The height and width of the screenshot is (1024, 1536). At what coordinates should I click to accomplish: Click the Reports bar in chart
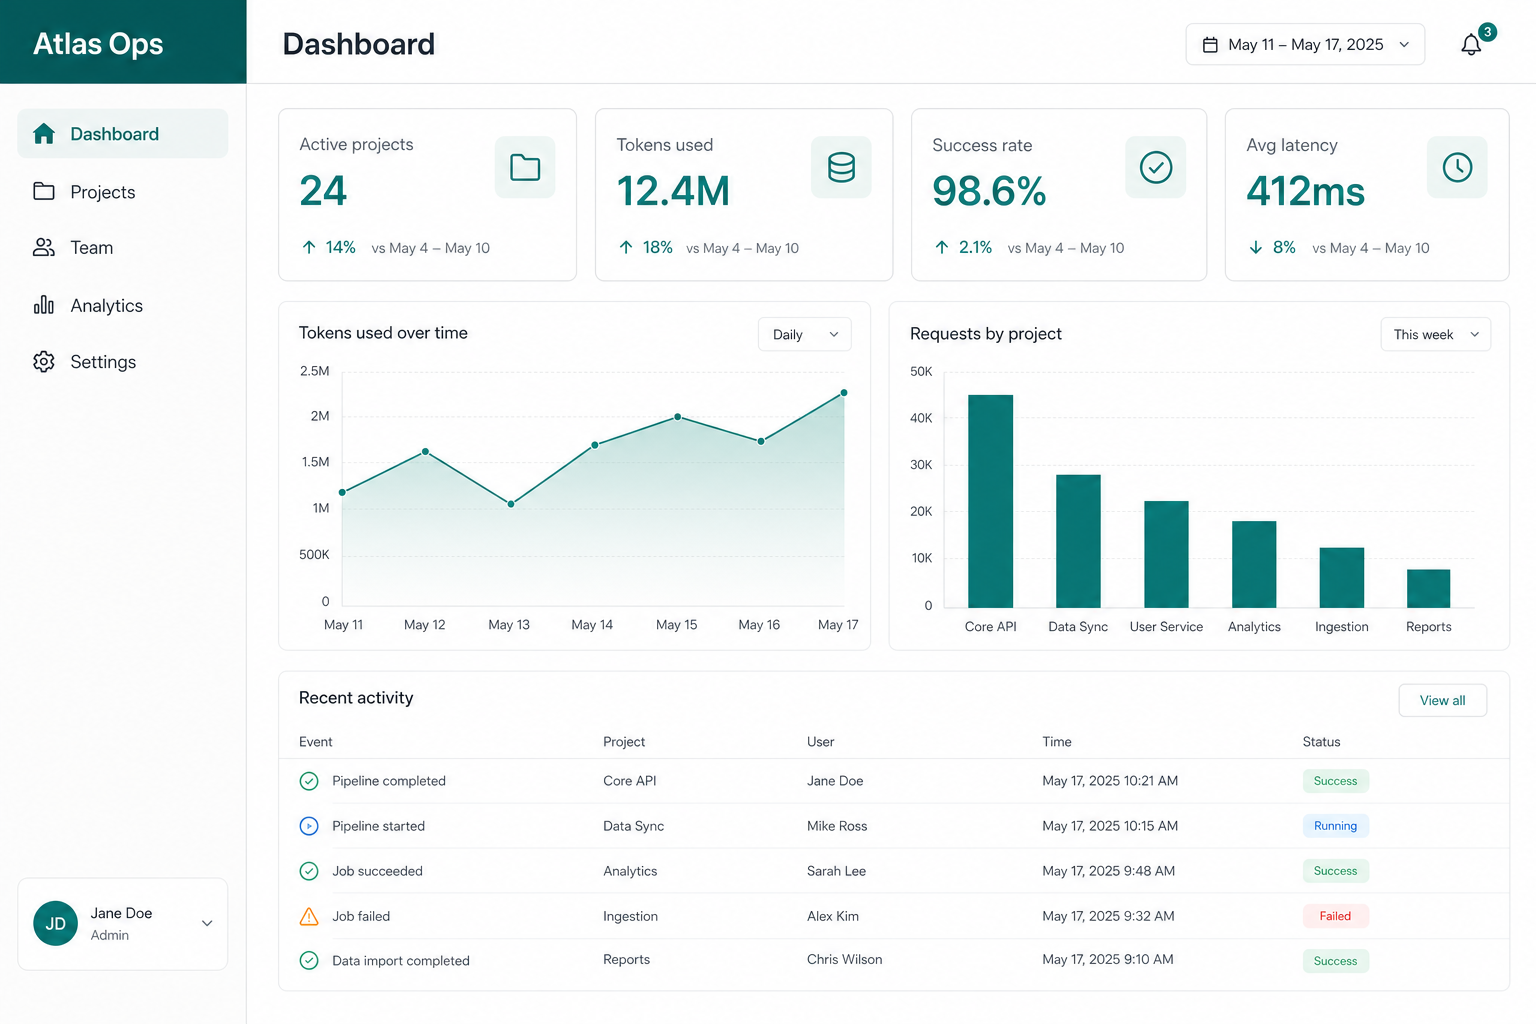[1428, 588]
